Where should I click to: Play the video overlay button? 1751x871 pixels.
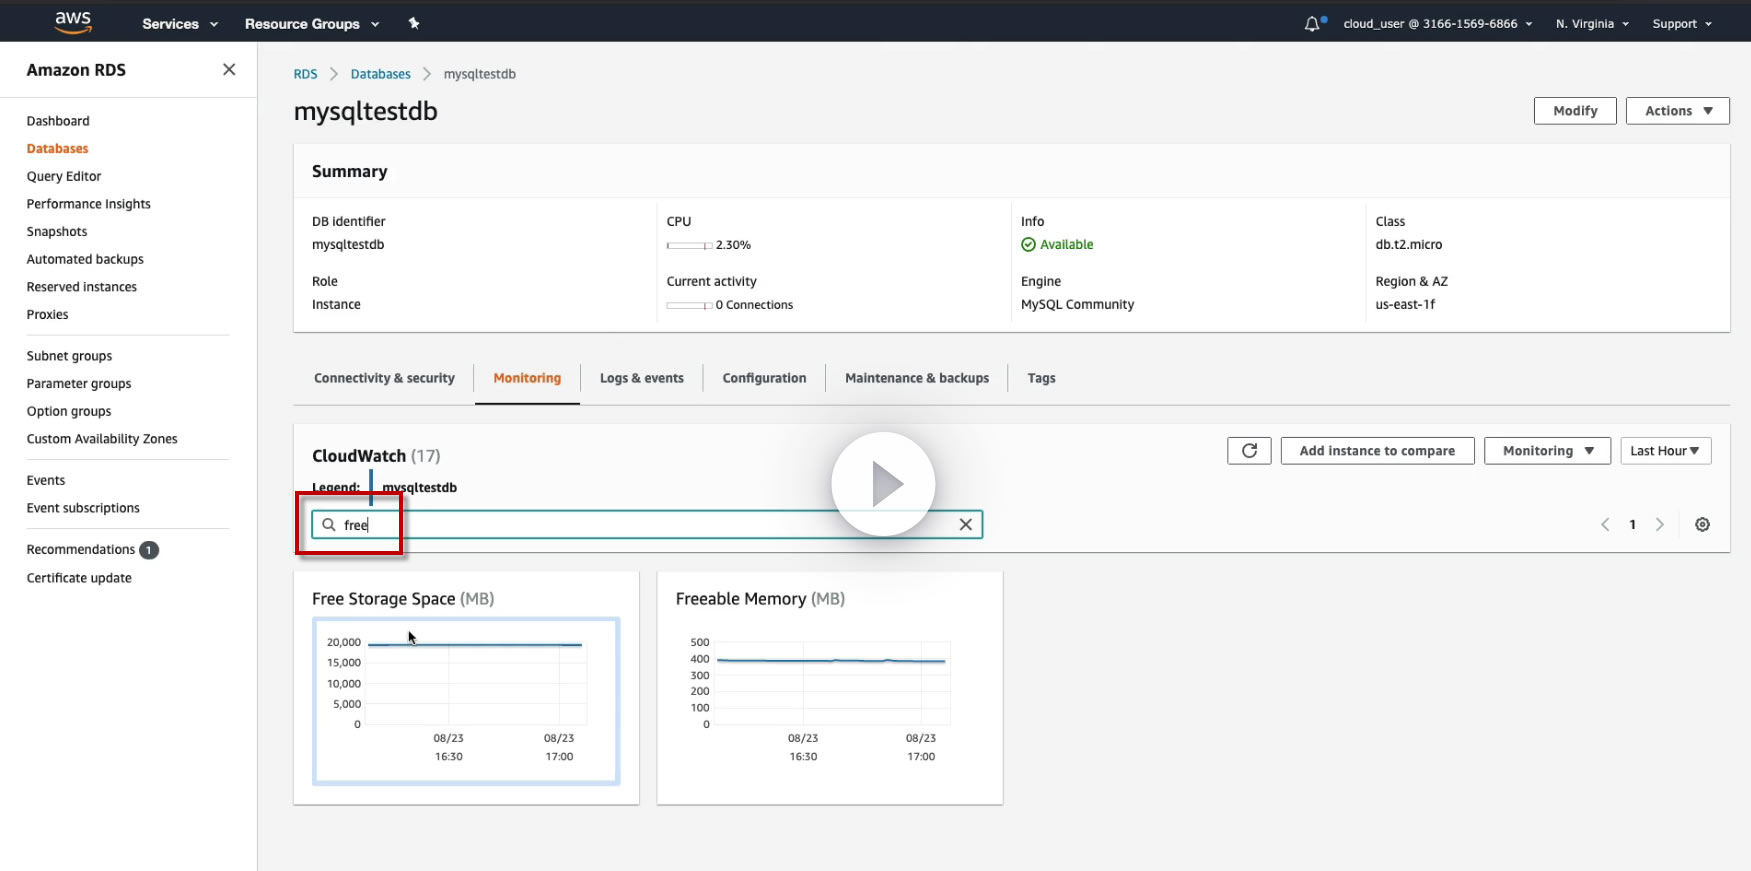tap(883, 484)
